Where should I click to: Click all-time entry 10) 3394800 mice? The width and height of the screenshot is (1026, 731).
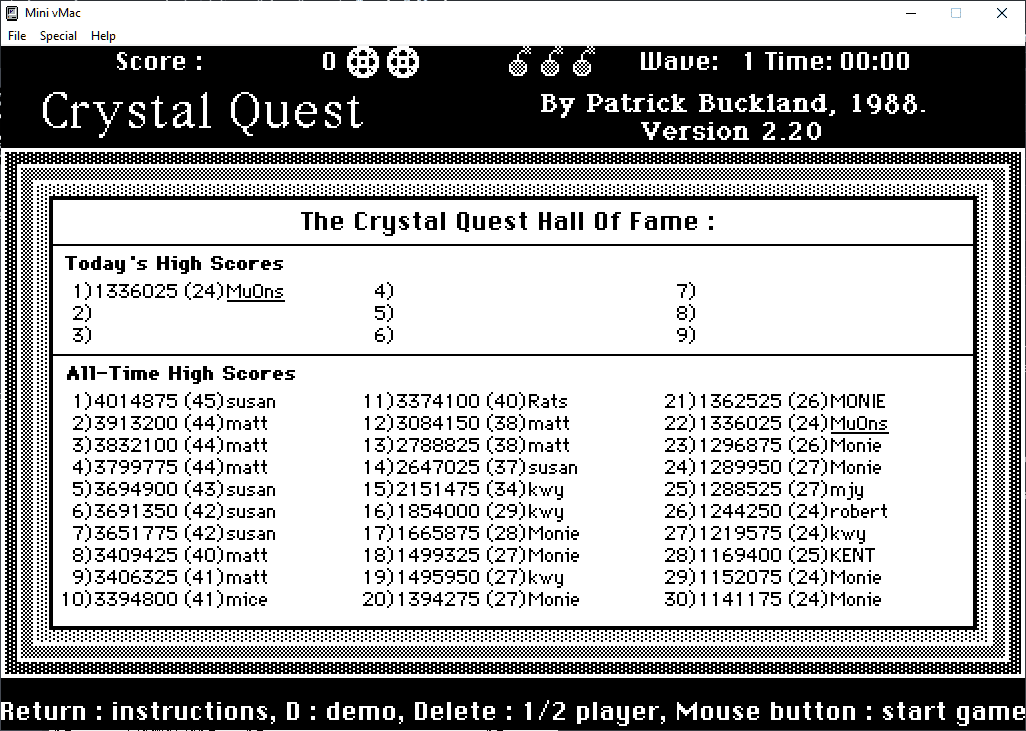coord(164,599)
